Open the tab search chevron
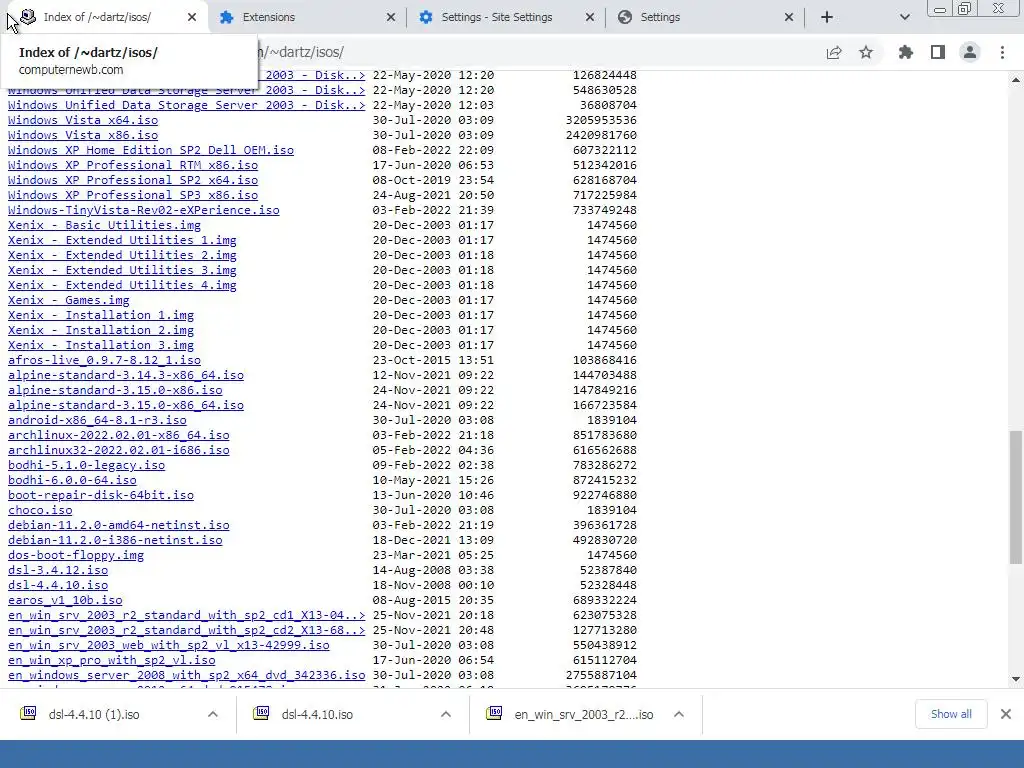 (904, 17)
